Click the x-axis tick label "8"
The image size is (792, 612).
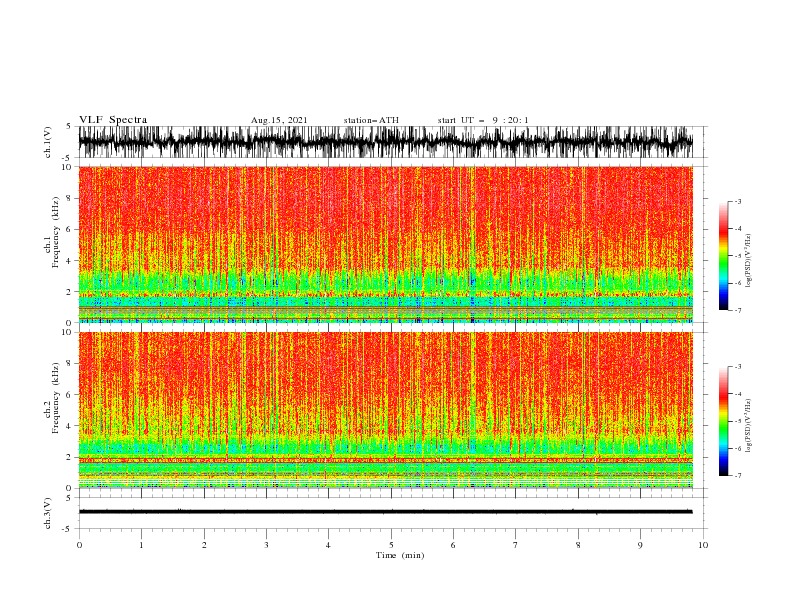pos(578,545)
